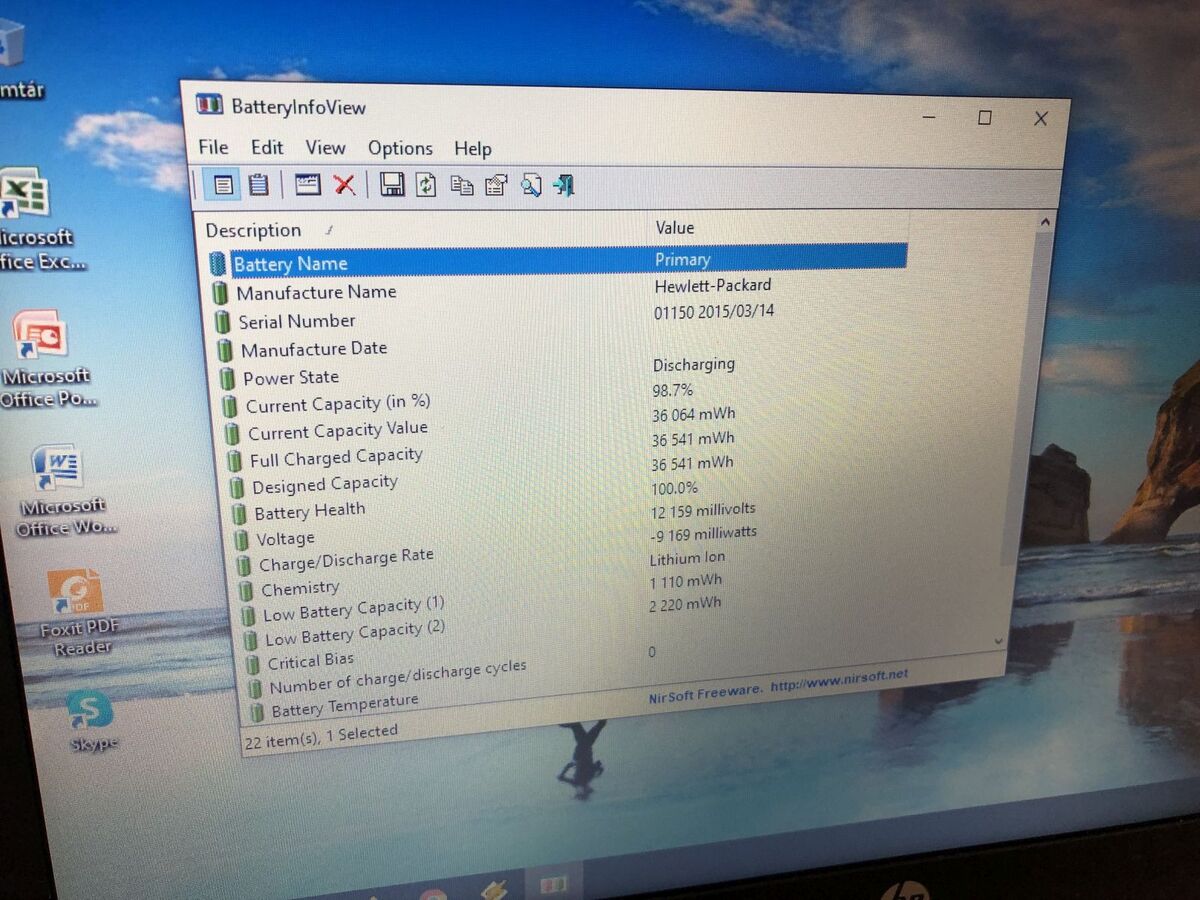Click the Chrome icon in the taskbar
This screenshot has width=1200, height=900.
coord(432,896)
